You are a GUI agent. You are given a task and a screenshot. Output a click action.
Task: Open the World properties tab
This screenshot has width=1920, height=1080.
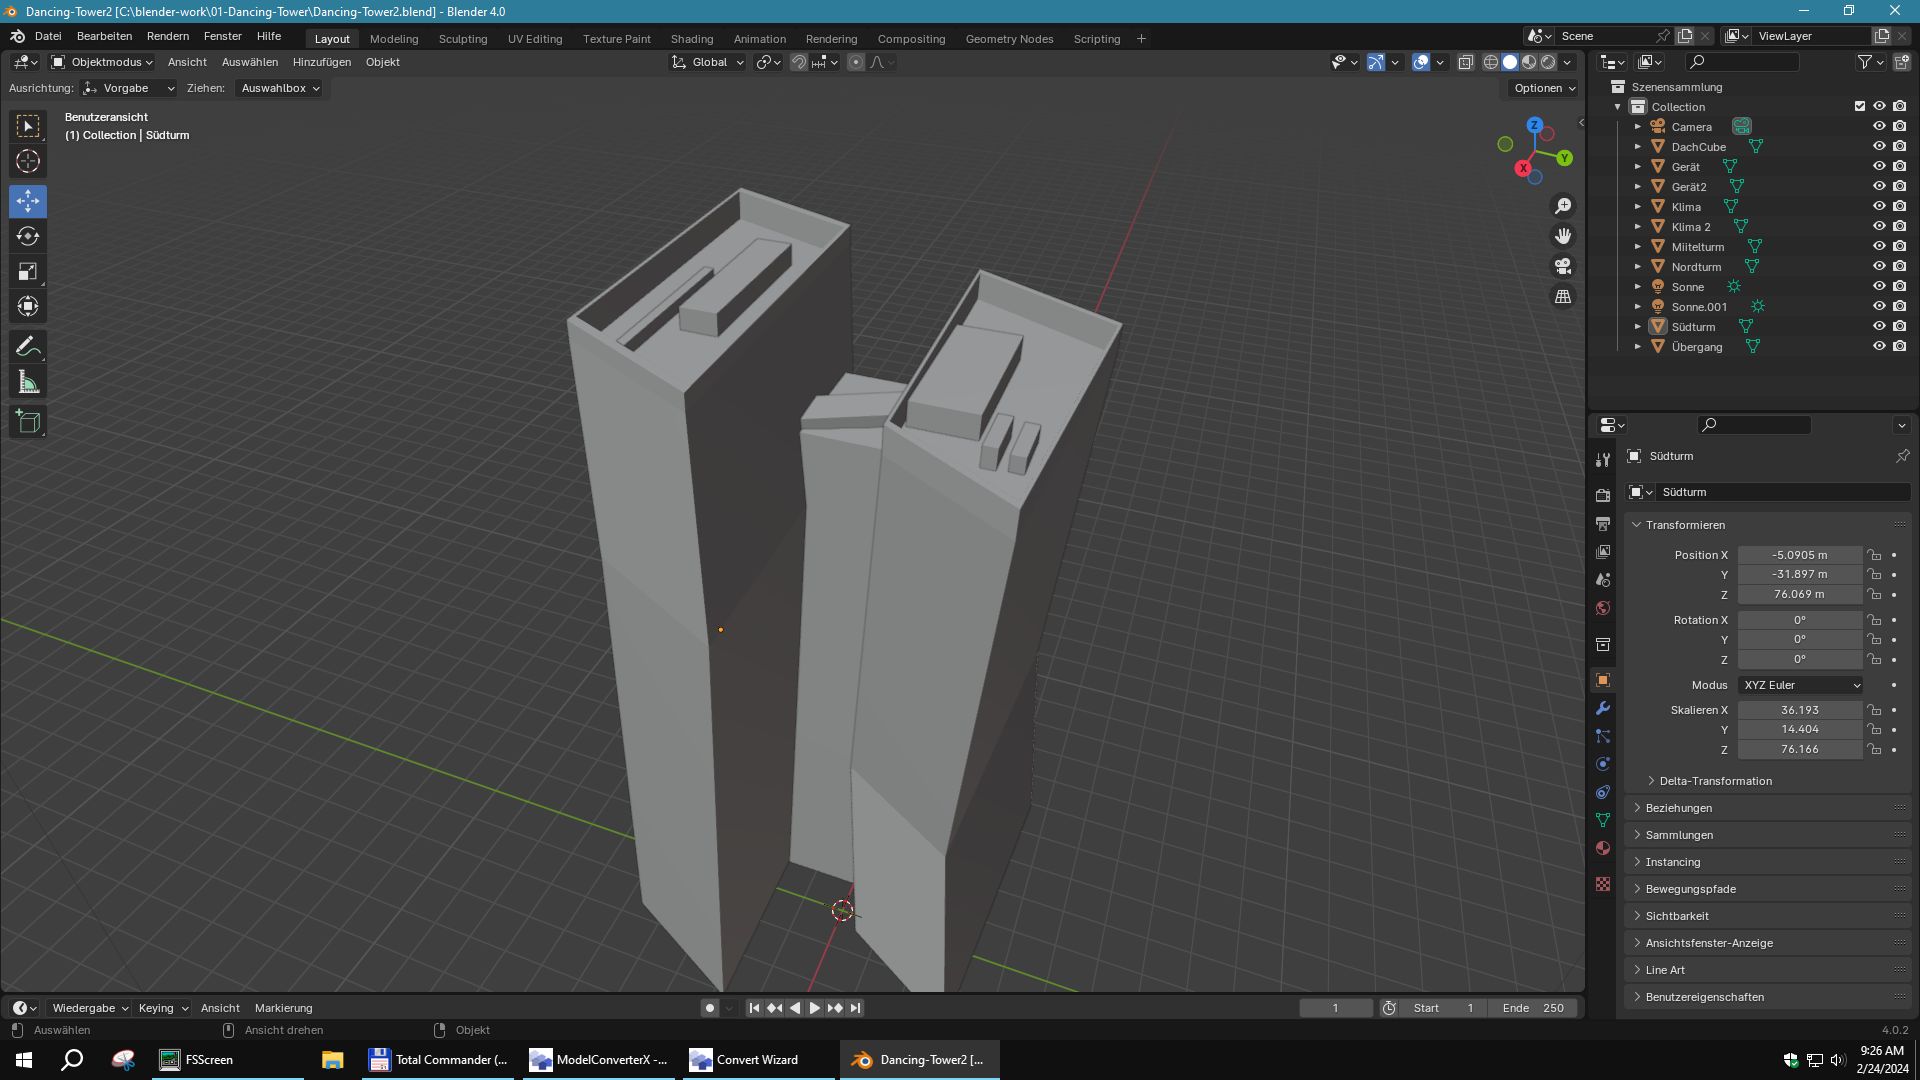(x=1603, y=608)
